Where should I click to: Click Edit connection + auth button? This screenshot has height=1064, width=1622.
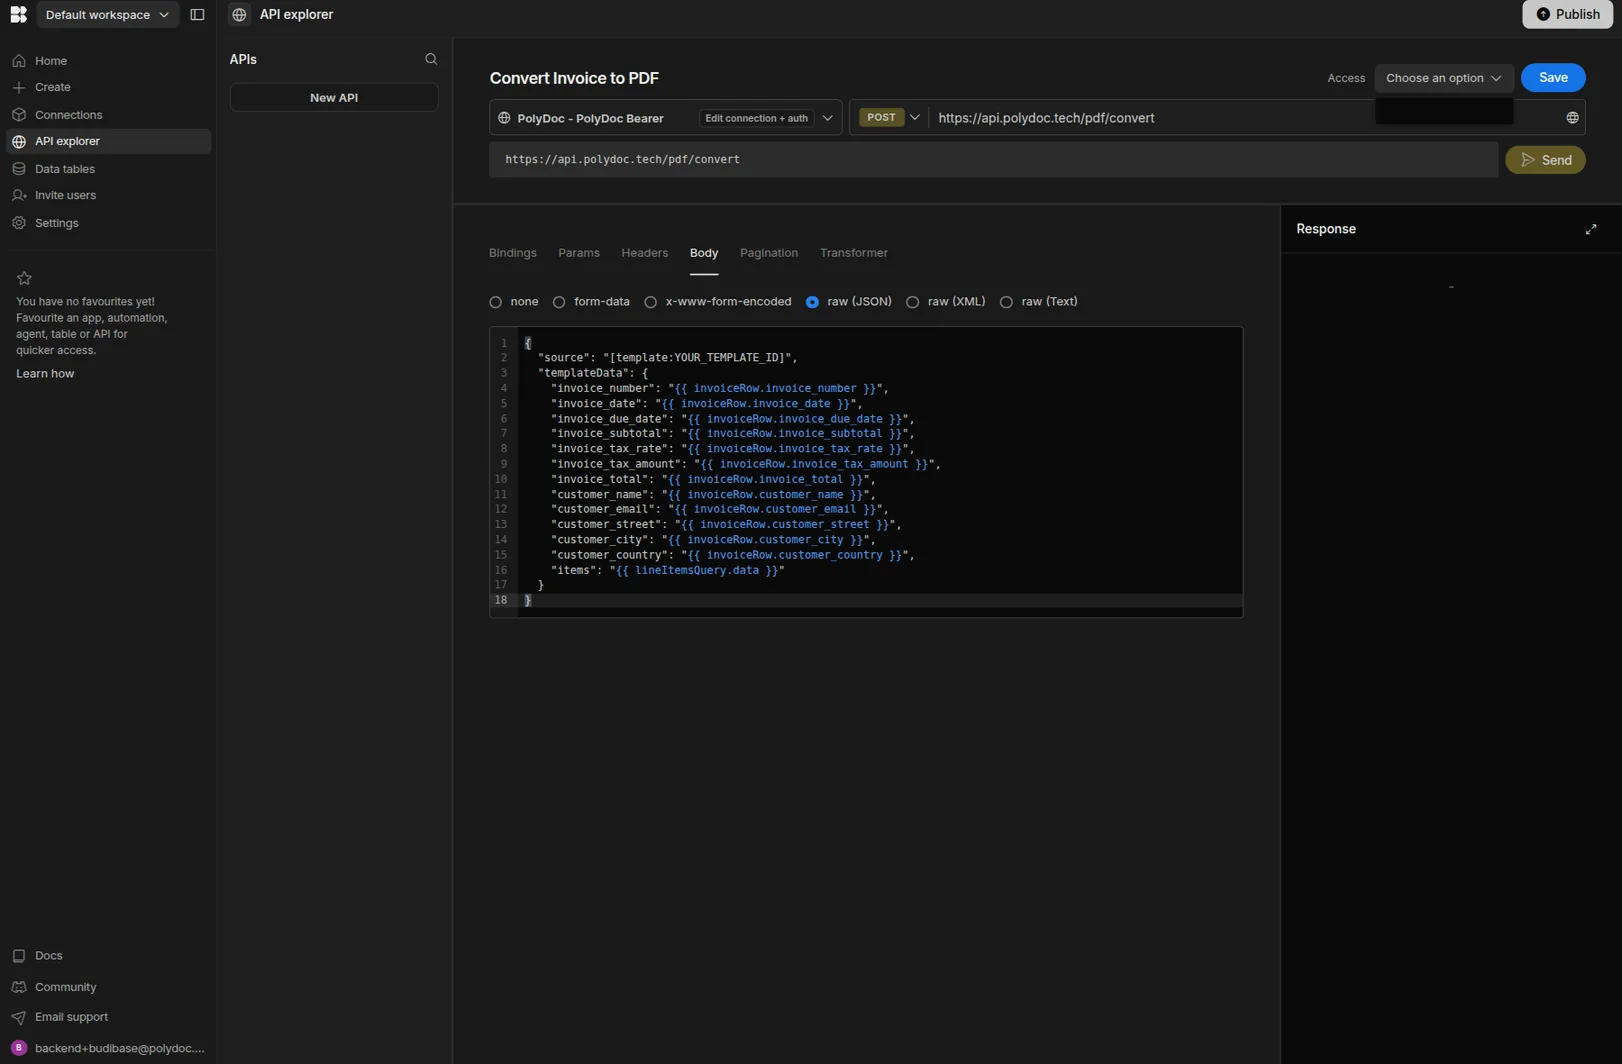click(x=756, y=118)
